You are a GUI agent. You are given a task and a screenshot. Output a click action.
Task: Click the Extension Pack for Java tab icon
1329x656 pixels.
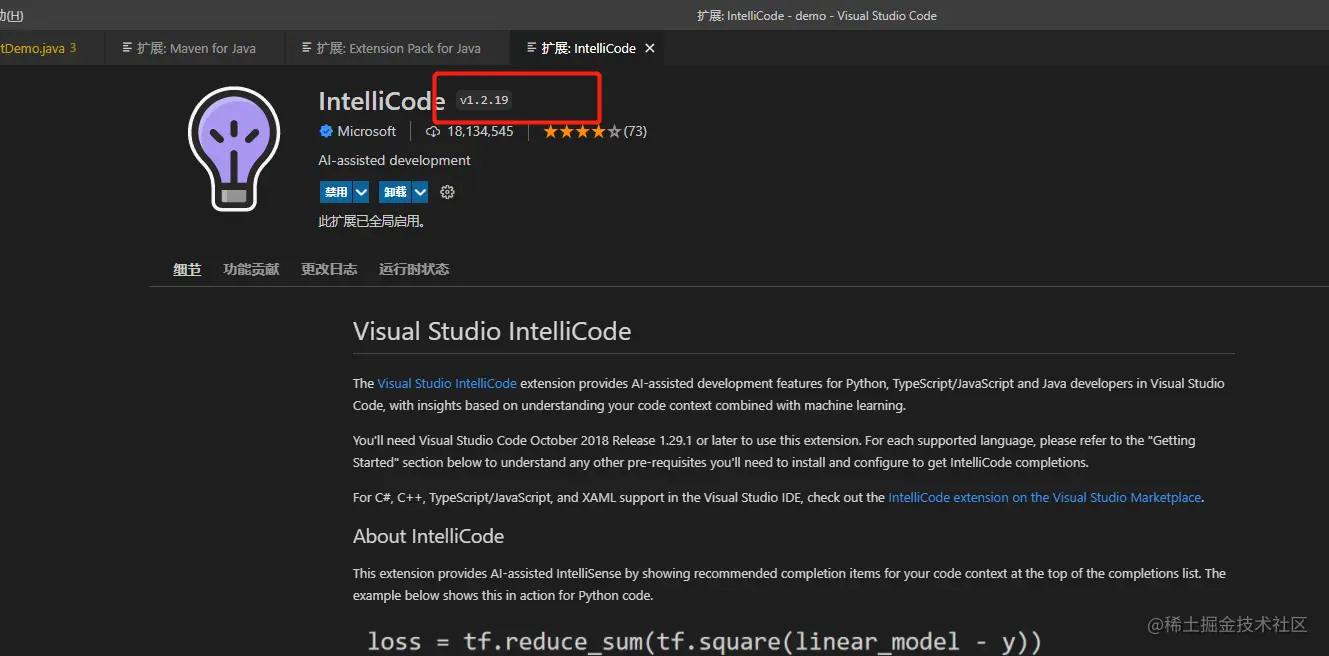(307, 48)
